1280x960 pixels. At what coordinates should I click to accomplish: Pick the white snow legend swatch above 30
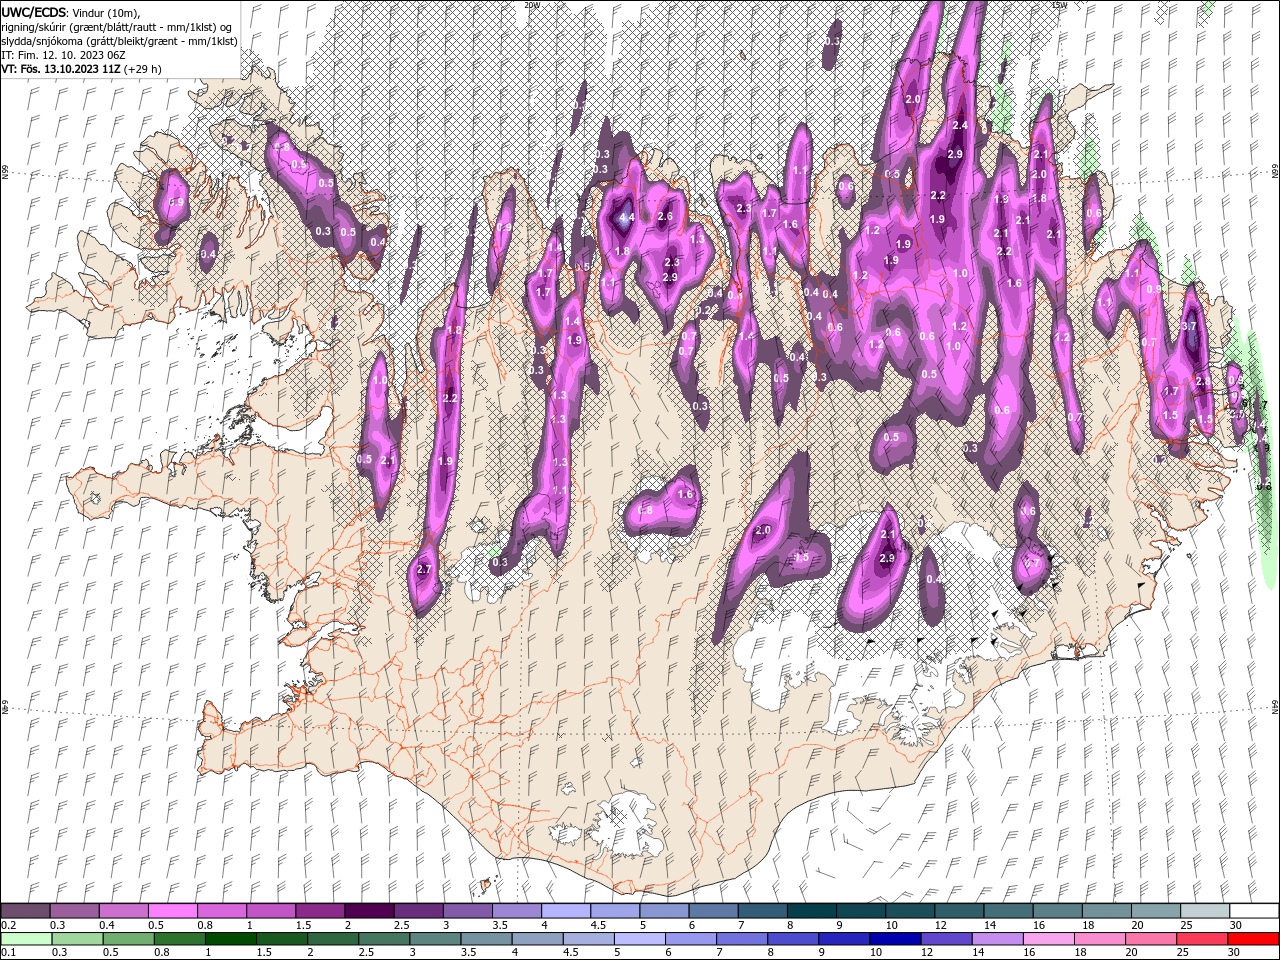pyautogui.click(x=1254, y=910)
